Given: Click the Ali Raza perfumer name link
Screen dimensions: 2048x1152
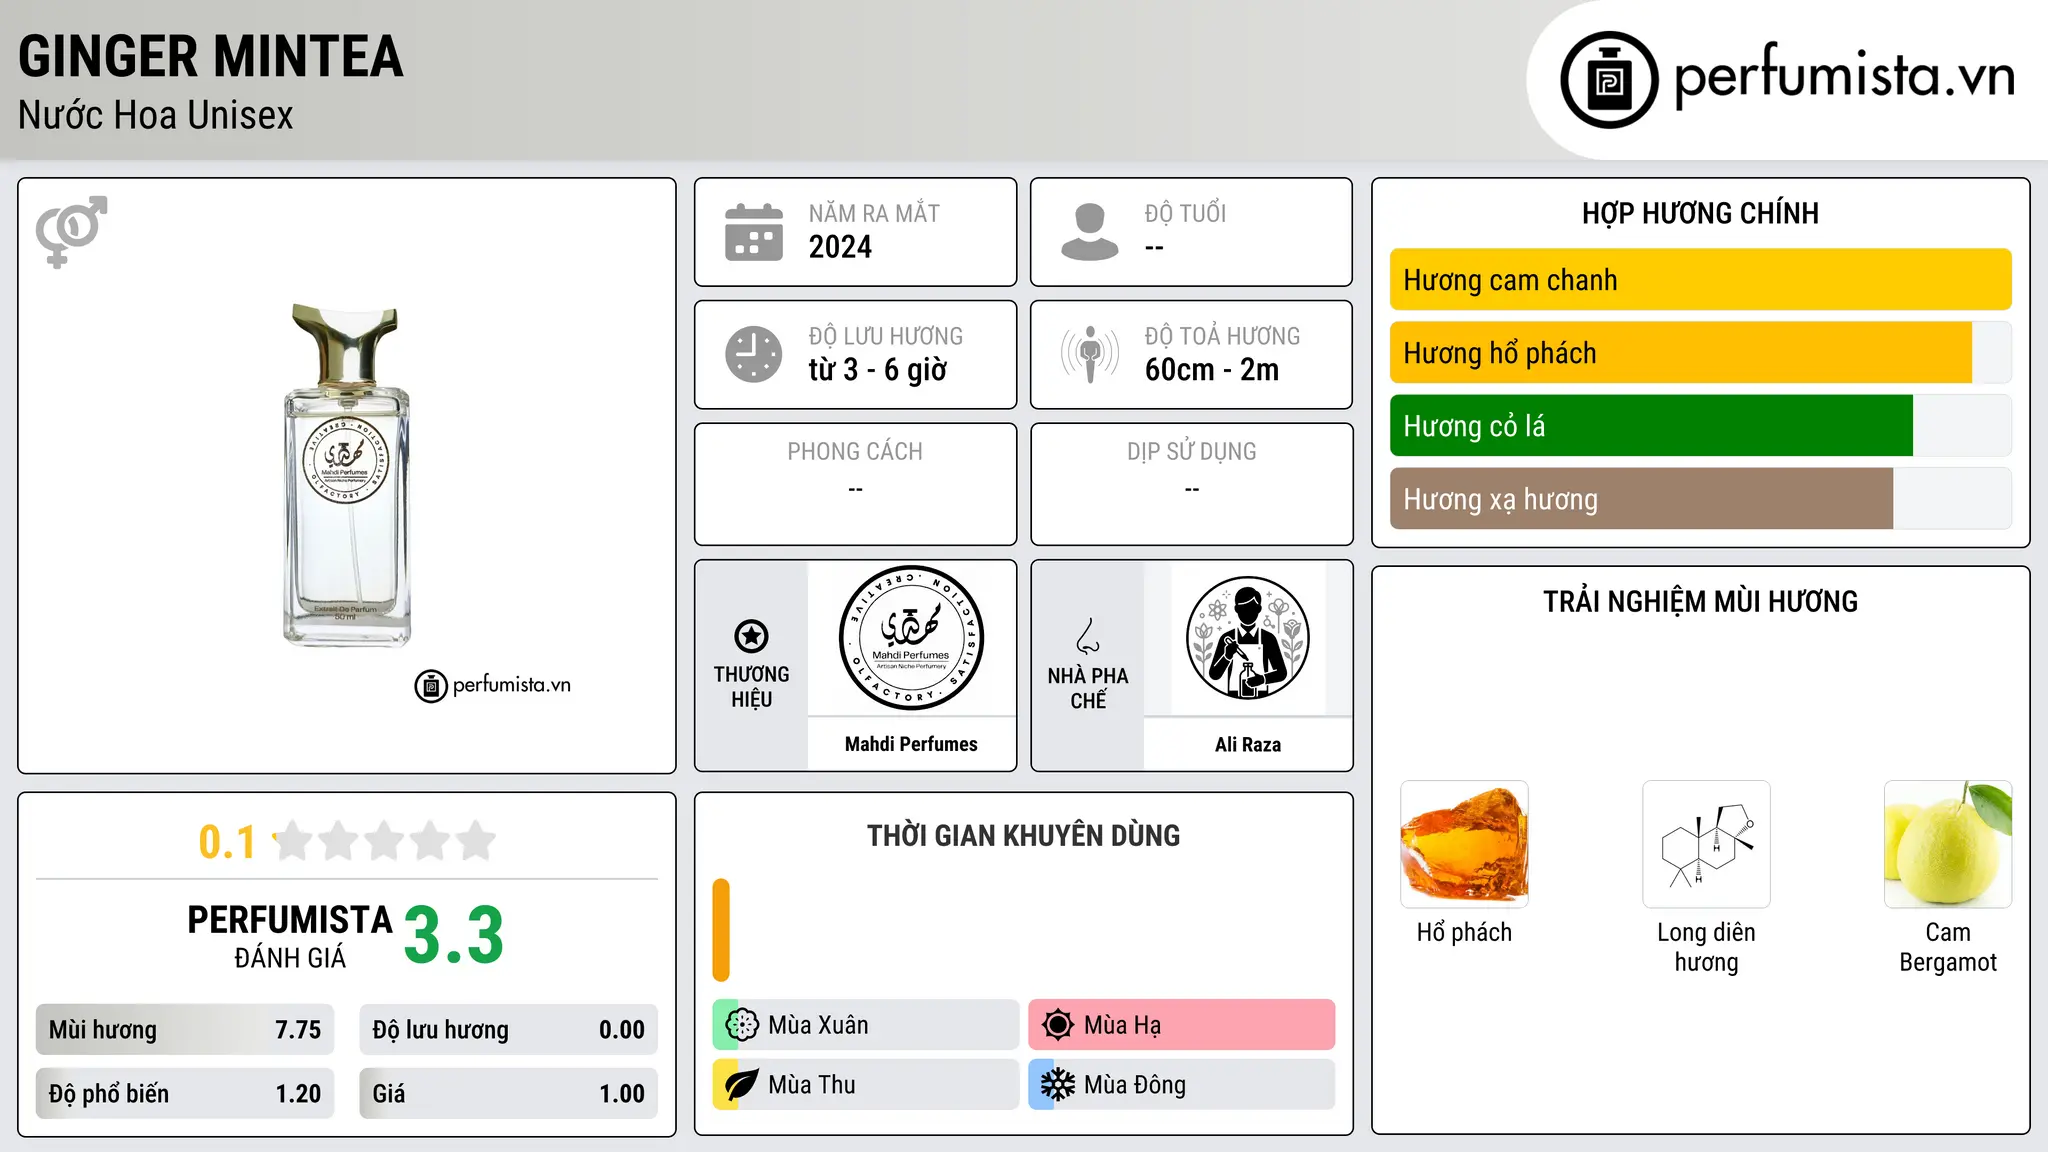Looking at the screenshot, I should click(x=1247, y=744).
